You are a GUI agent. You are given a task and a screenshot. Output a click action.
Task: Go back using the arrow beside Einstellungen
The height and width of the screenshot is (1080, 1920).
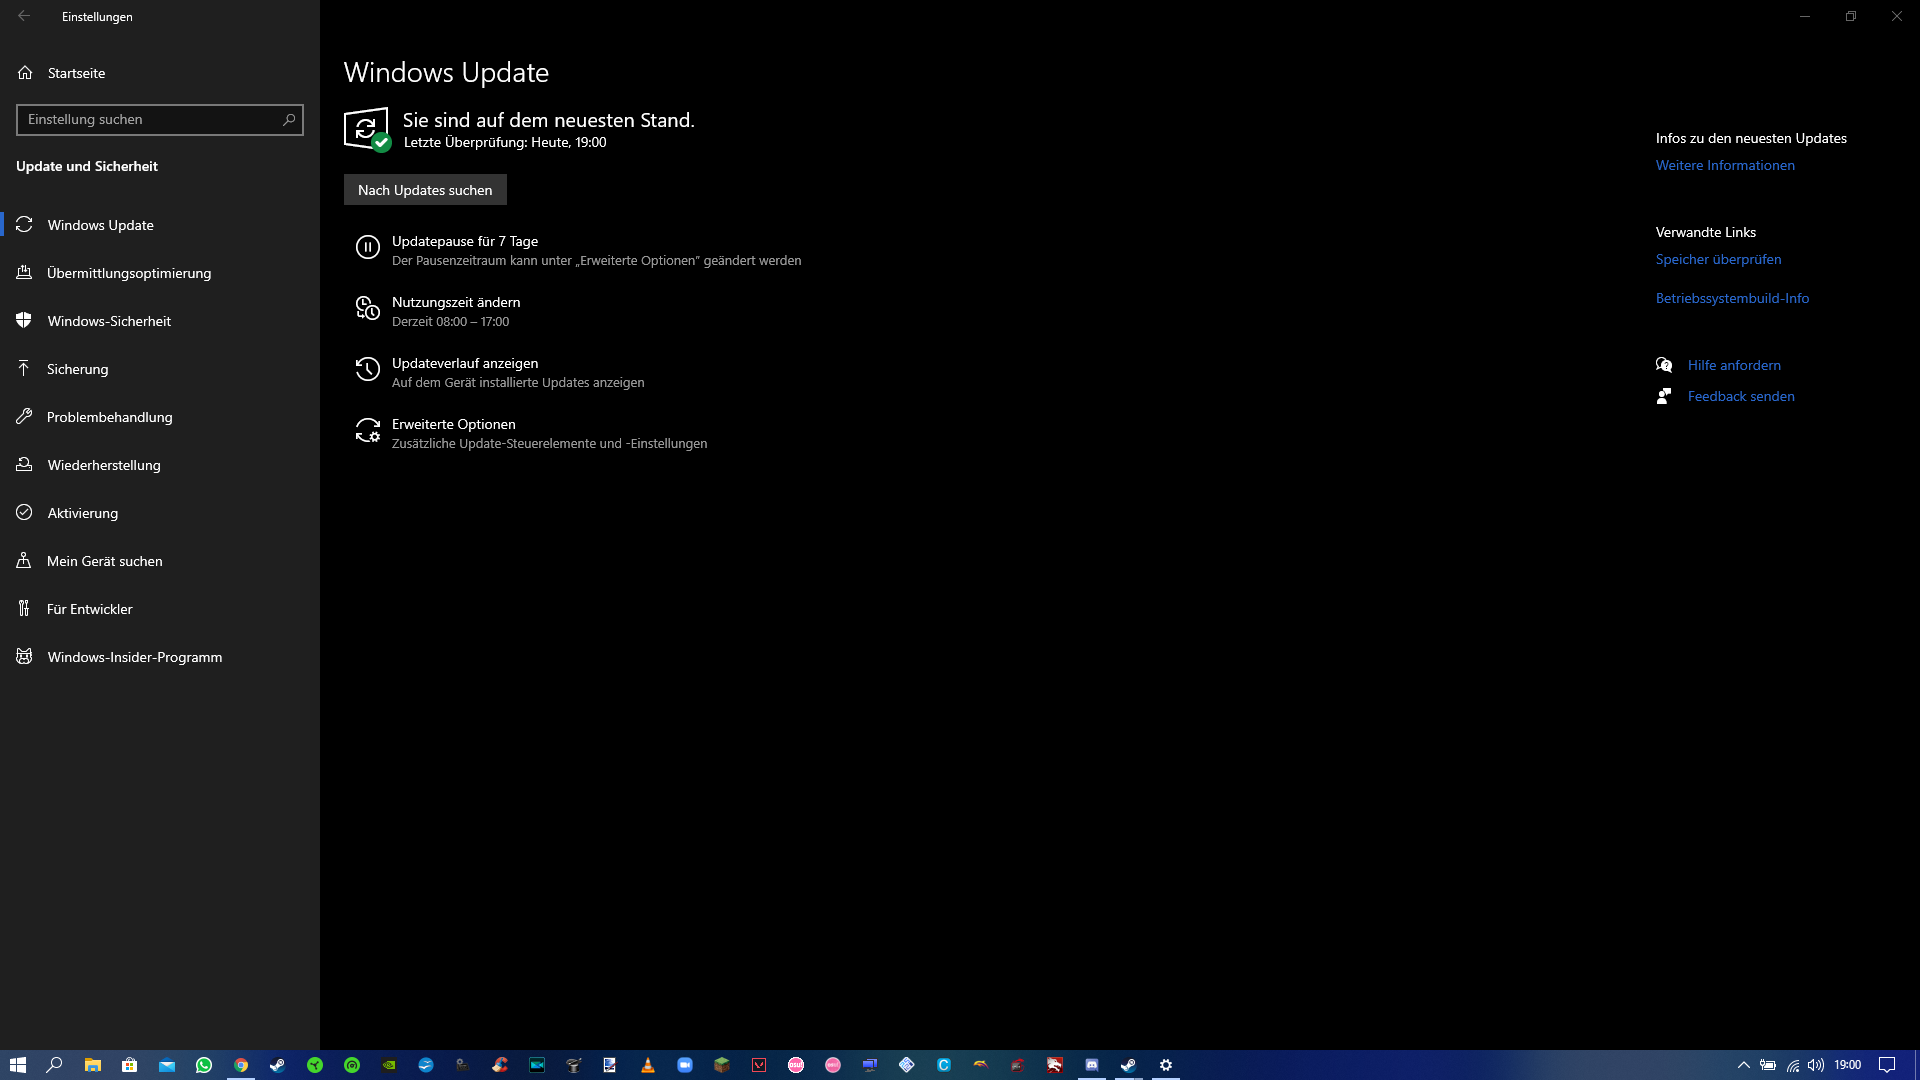[x=24, y=16]
